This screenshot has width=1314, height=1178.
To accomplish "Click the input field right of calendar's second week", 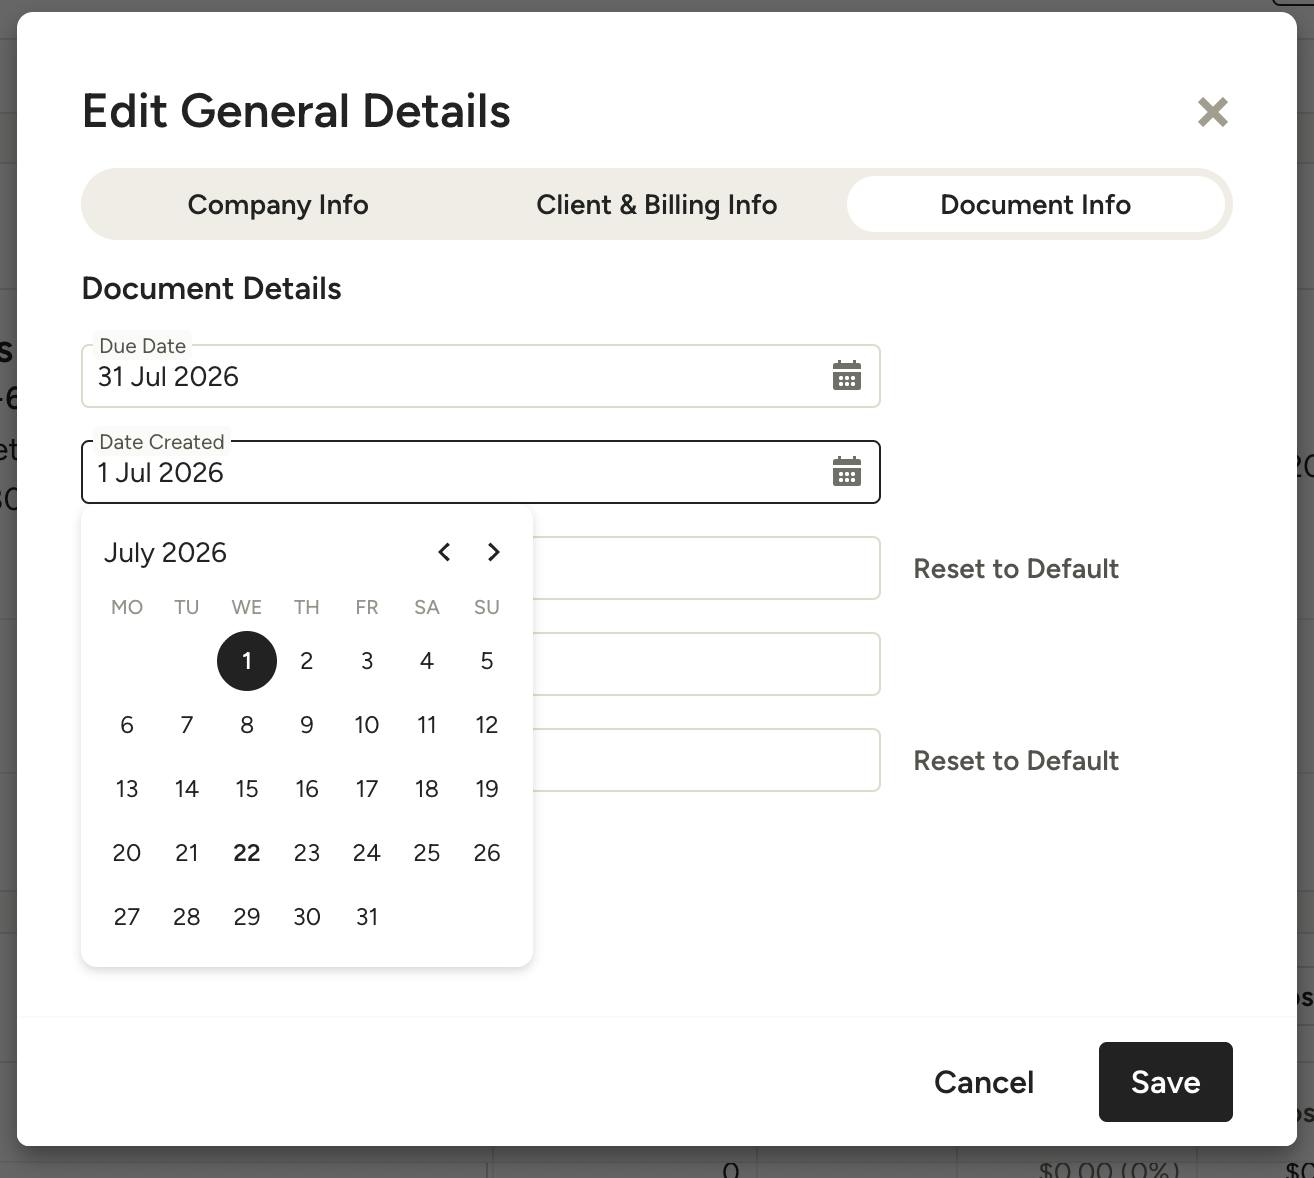I will (706, 664).
